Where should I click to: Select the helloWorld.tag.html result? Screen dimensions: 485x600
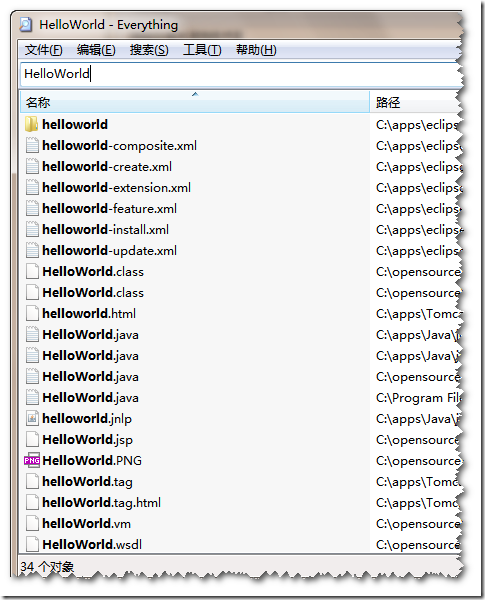[240, 502]
